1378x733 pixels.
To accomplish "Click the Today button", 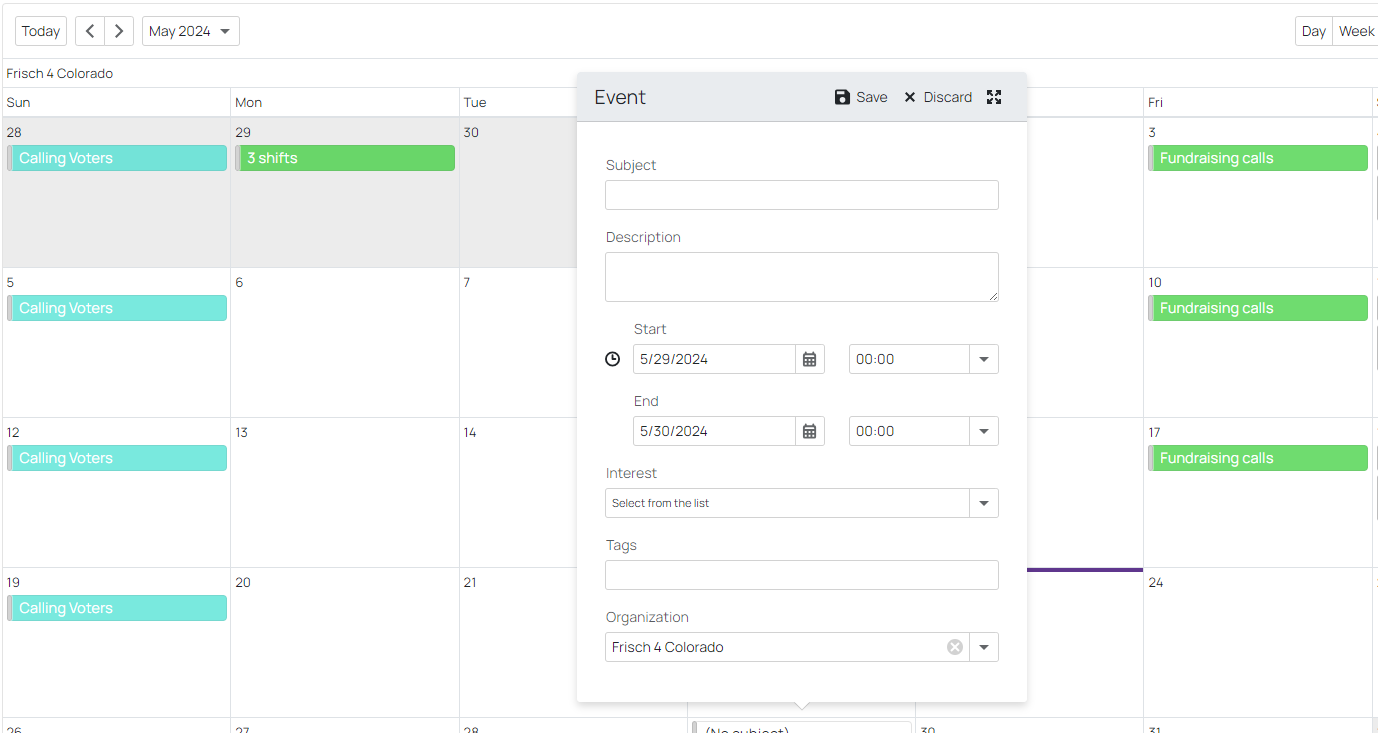I will (x=41, y=31).
